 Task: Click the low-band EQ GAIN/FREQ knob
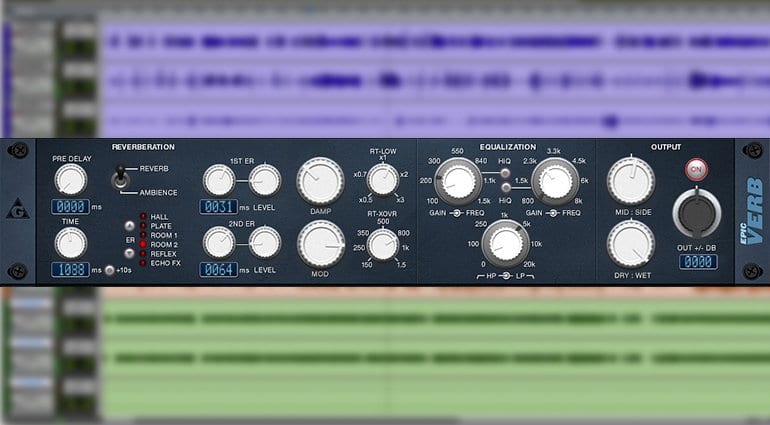[458, 182]
